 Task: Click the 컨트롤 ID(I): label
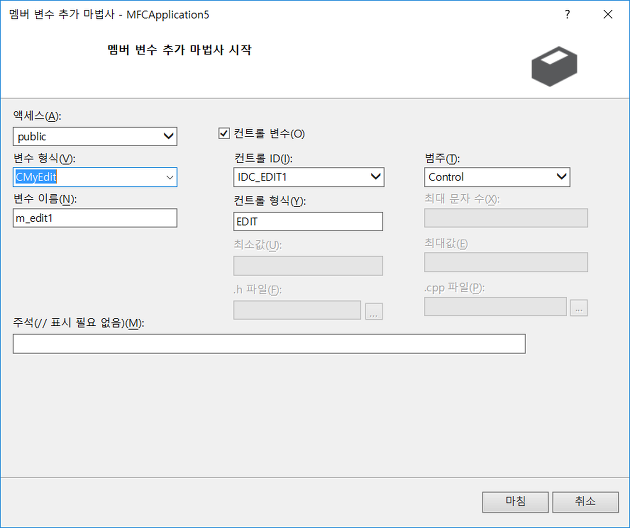(x=263, y=158)
